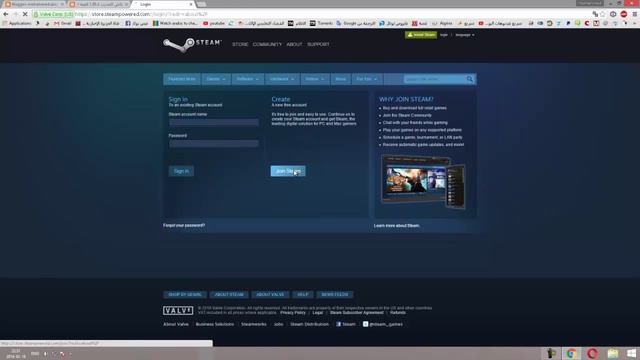This screenshot has height=360, width=640.
Task: Click the Sign in button
Action: [181, 171]
